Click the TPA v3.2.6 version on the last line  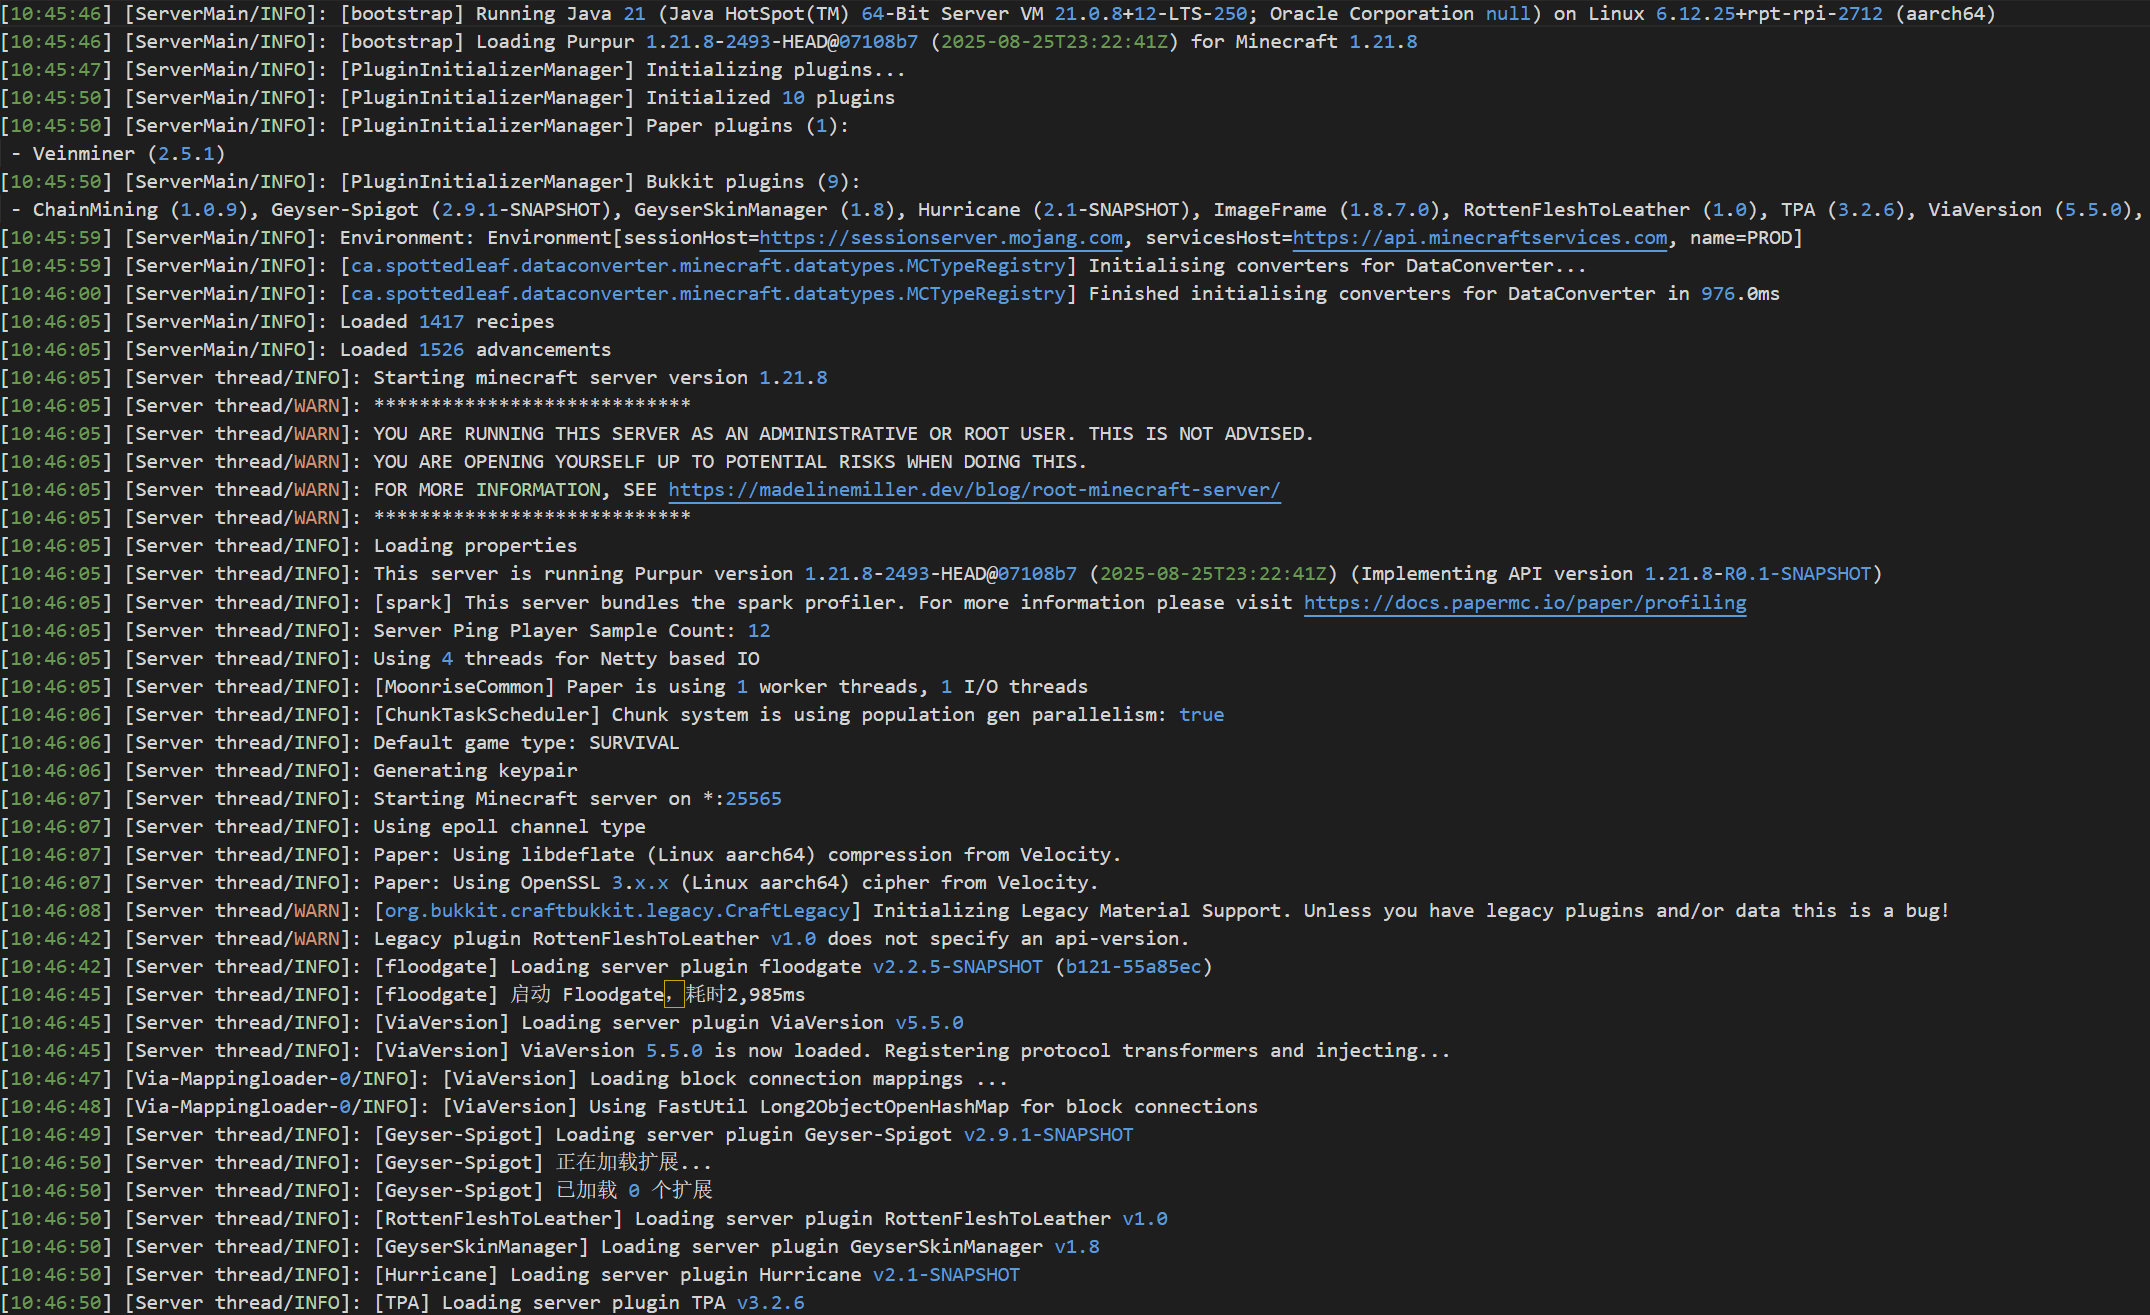pos(770,1303)
